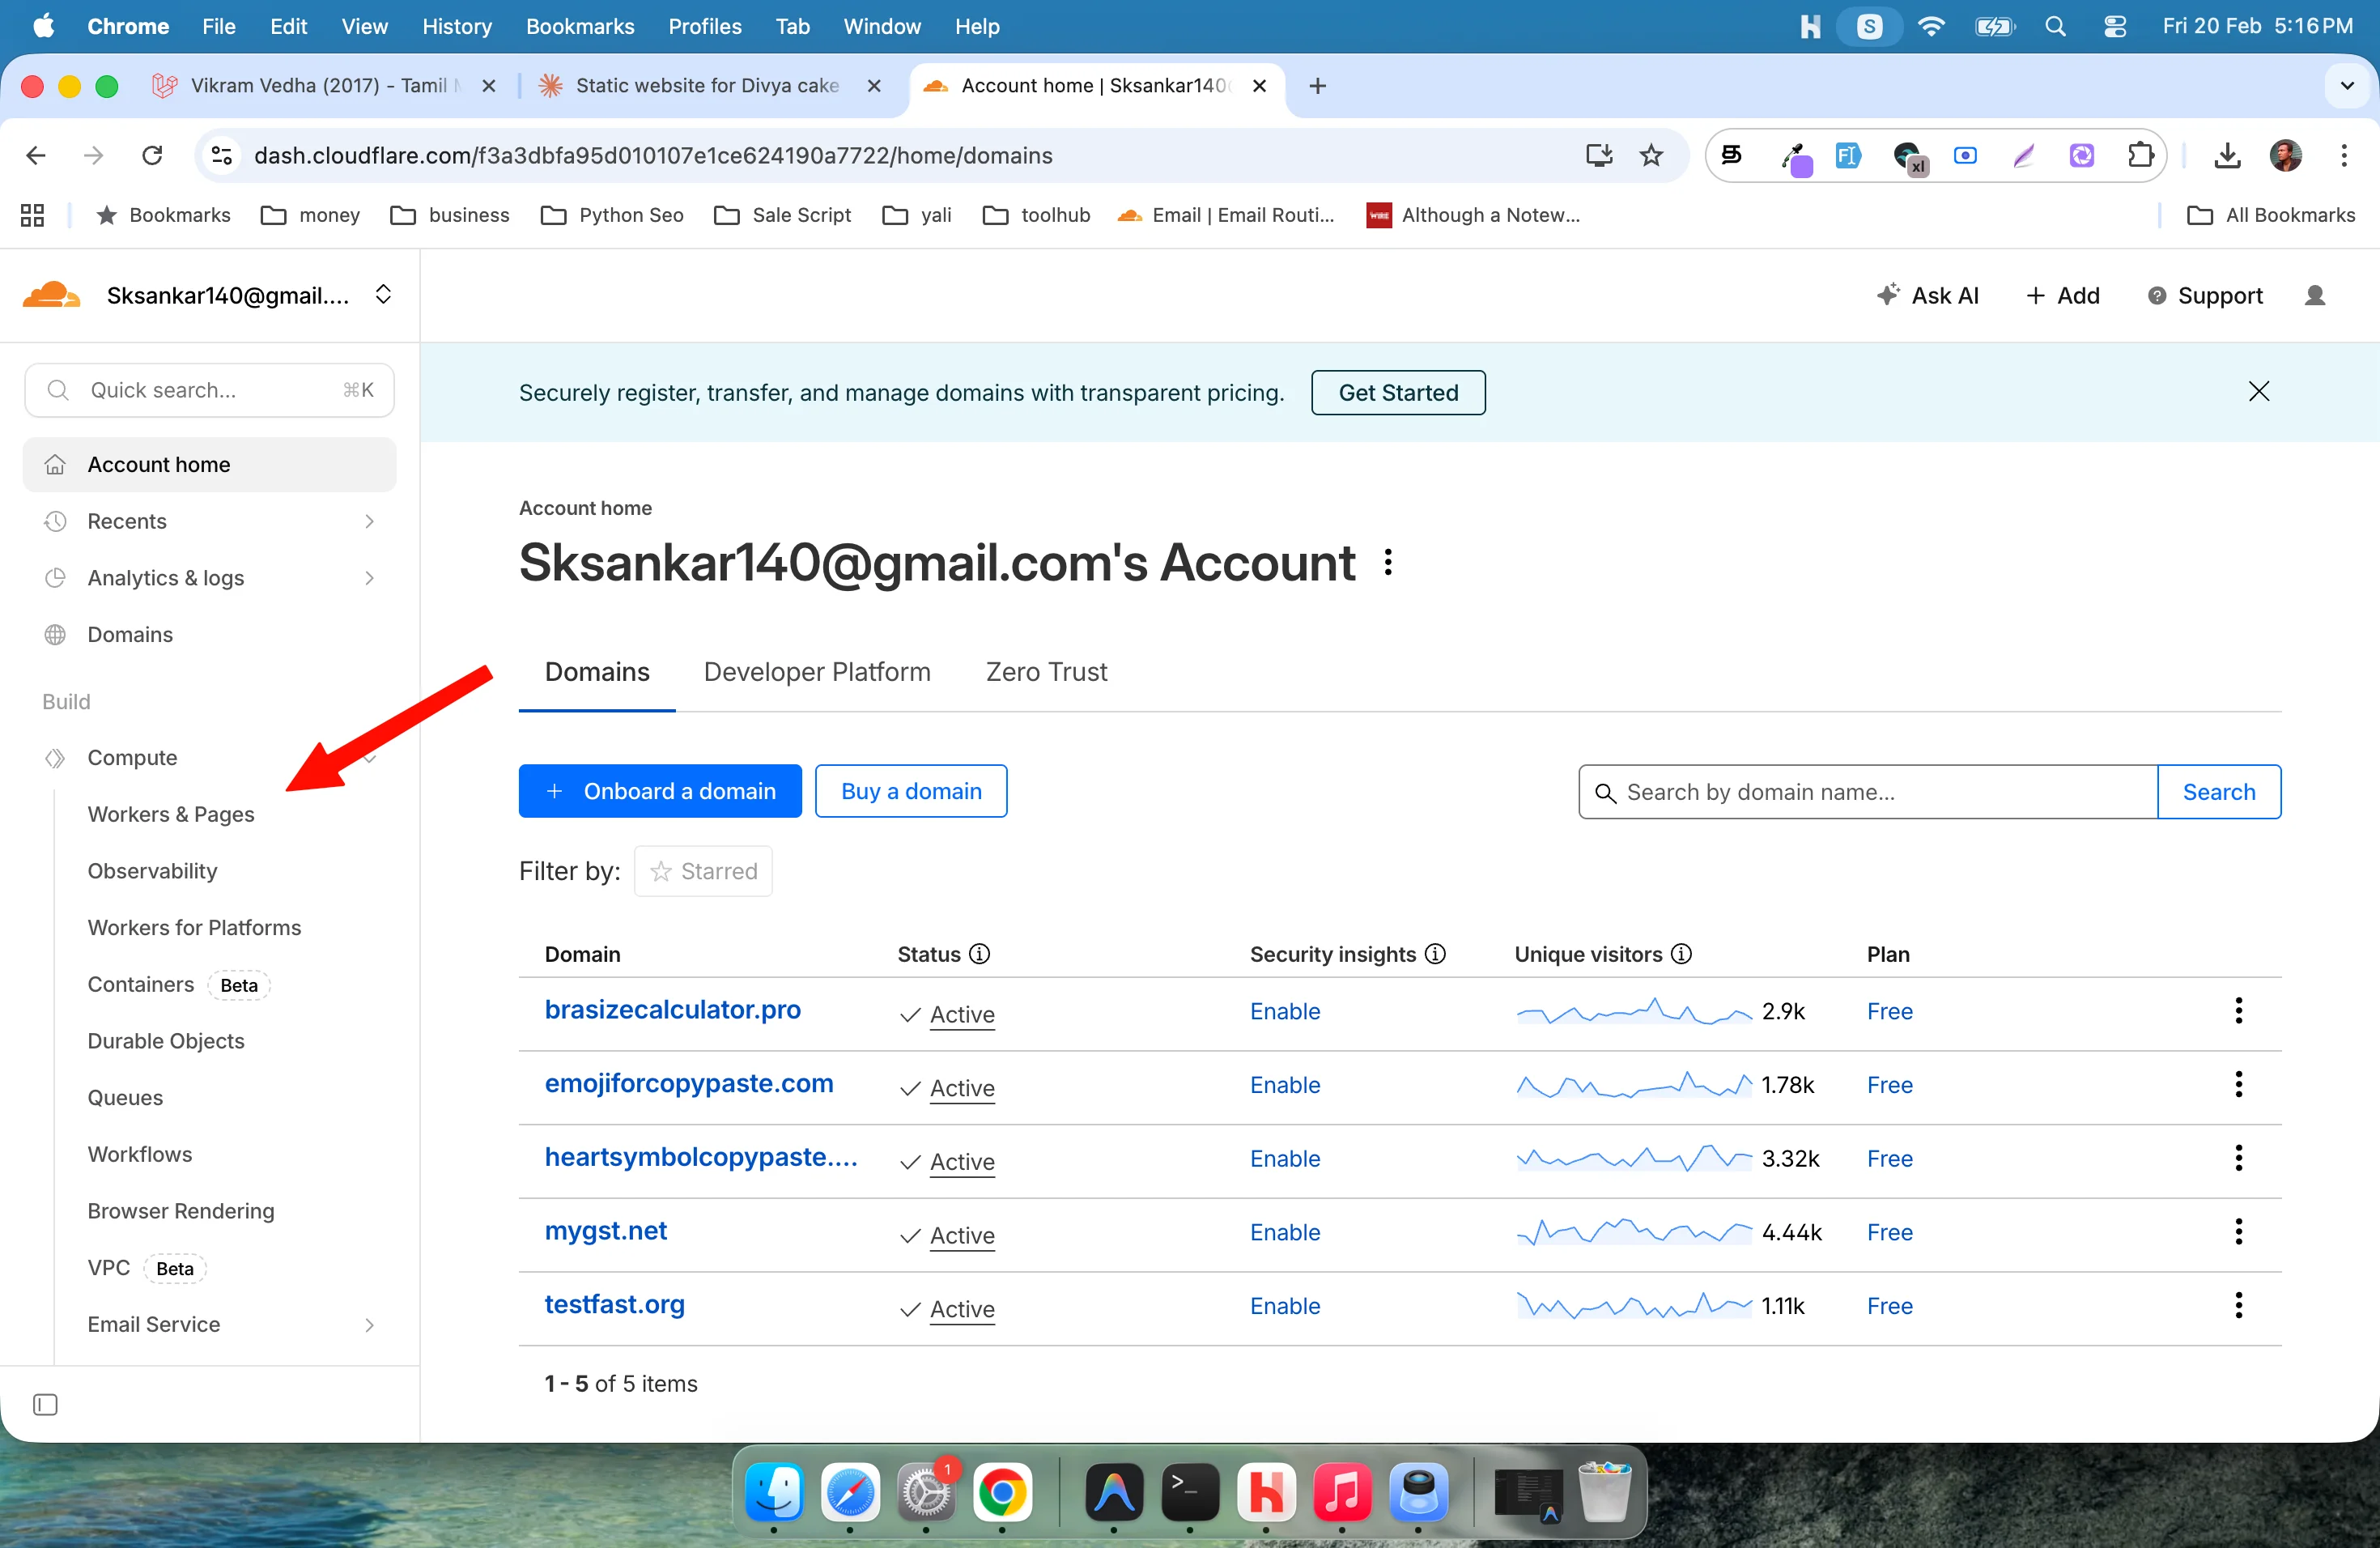Open Account home via the house icon
The height and width of the screenshot is (1548, 2380).
tap(56, 464)
